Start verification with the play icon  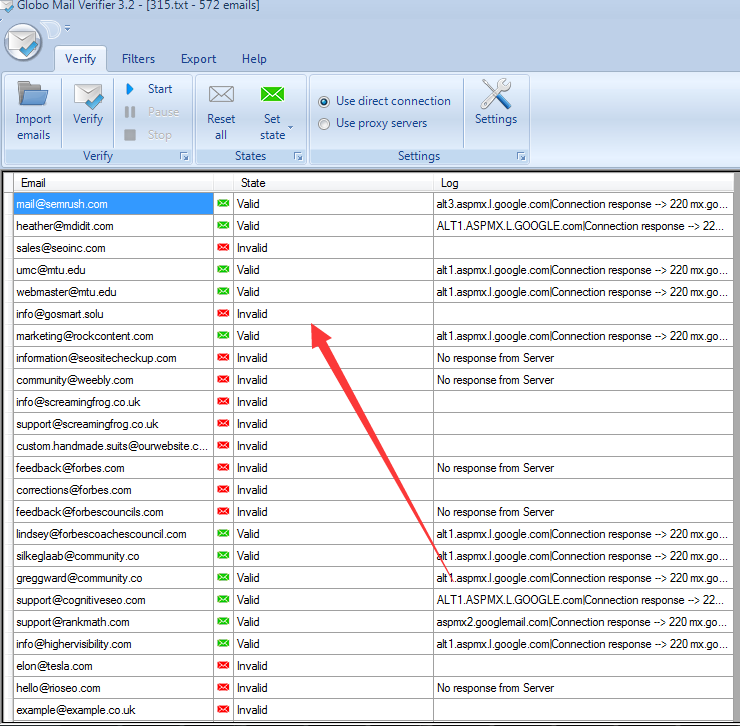coord(130,89)
